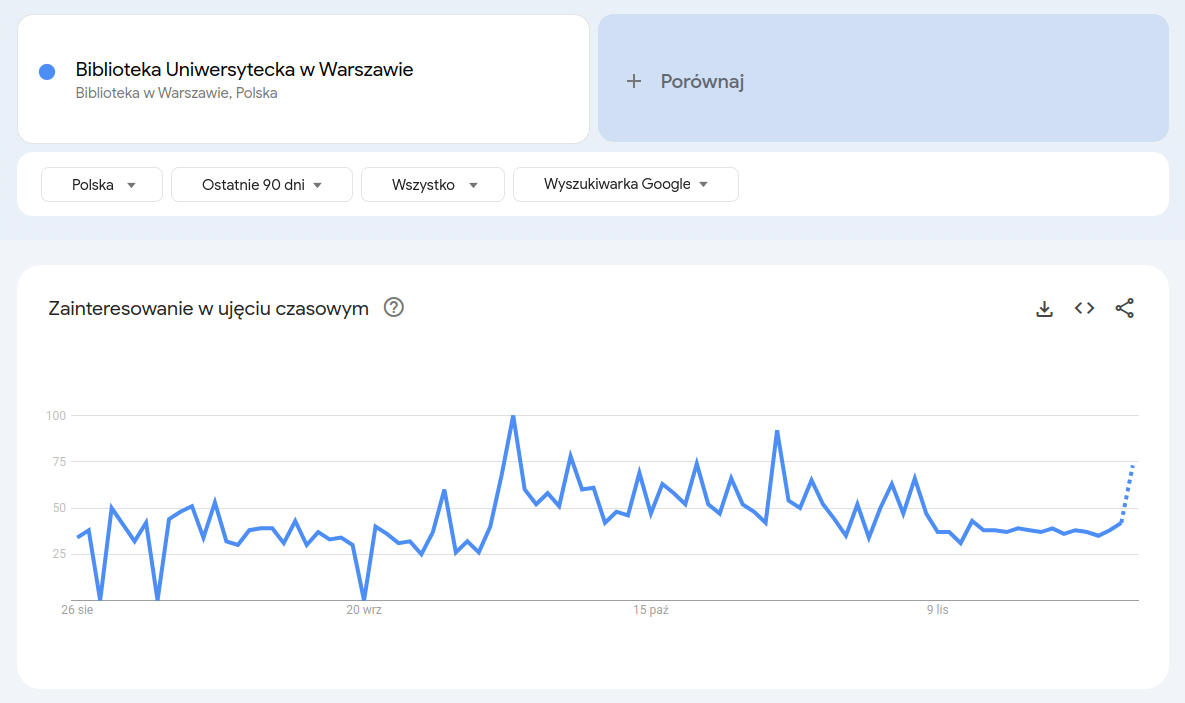Click the download CSV icon
Screen dimensions: 1185x703
pyautogui.click(x=1044, y=308)
